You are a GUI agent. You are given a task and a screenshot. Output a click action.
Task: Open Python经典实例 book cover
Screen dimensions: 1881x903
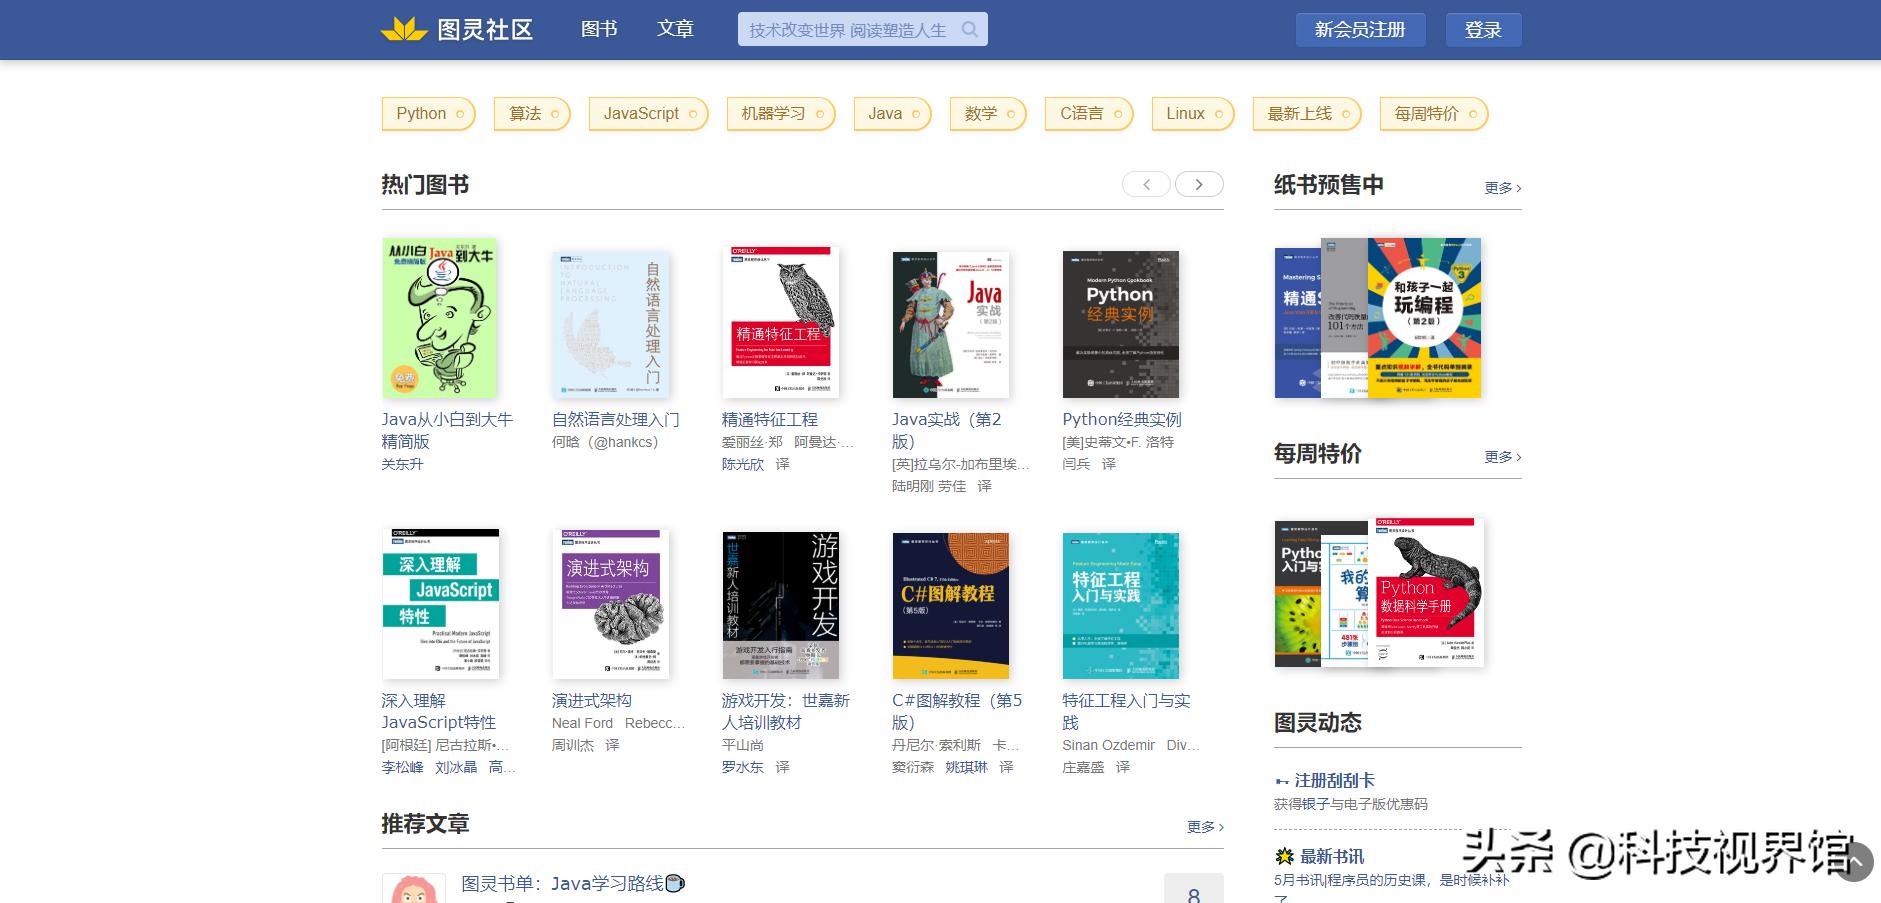(x=1120, y=324)
